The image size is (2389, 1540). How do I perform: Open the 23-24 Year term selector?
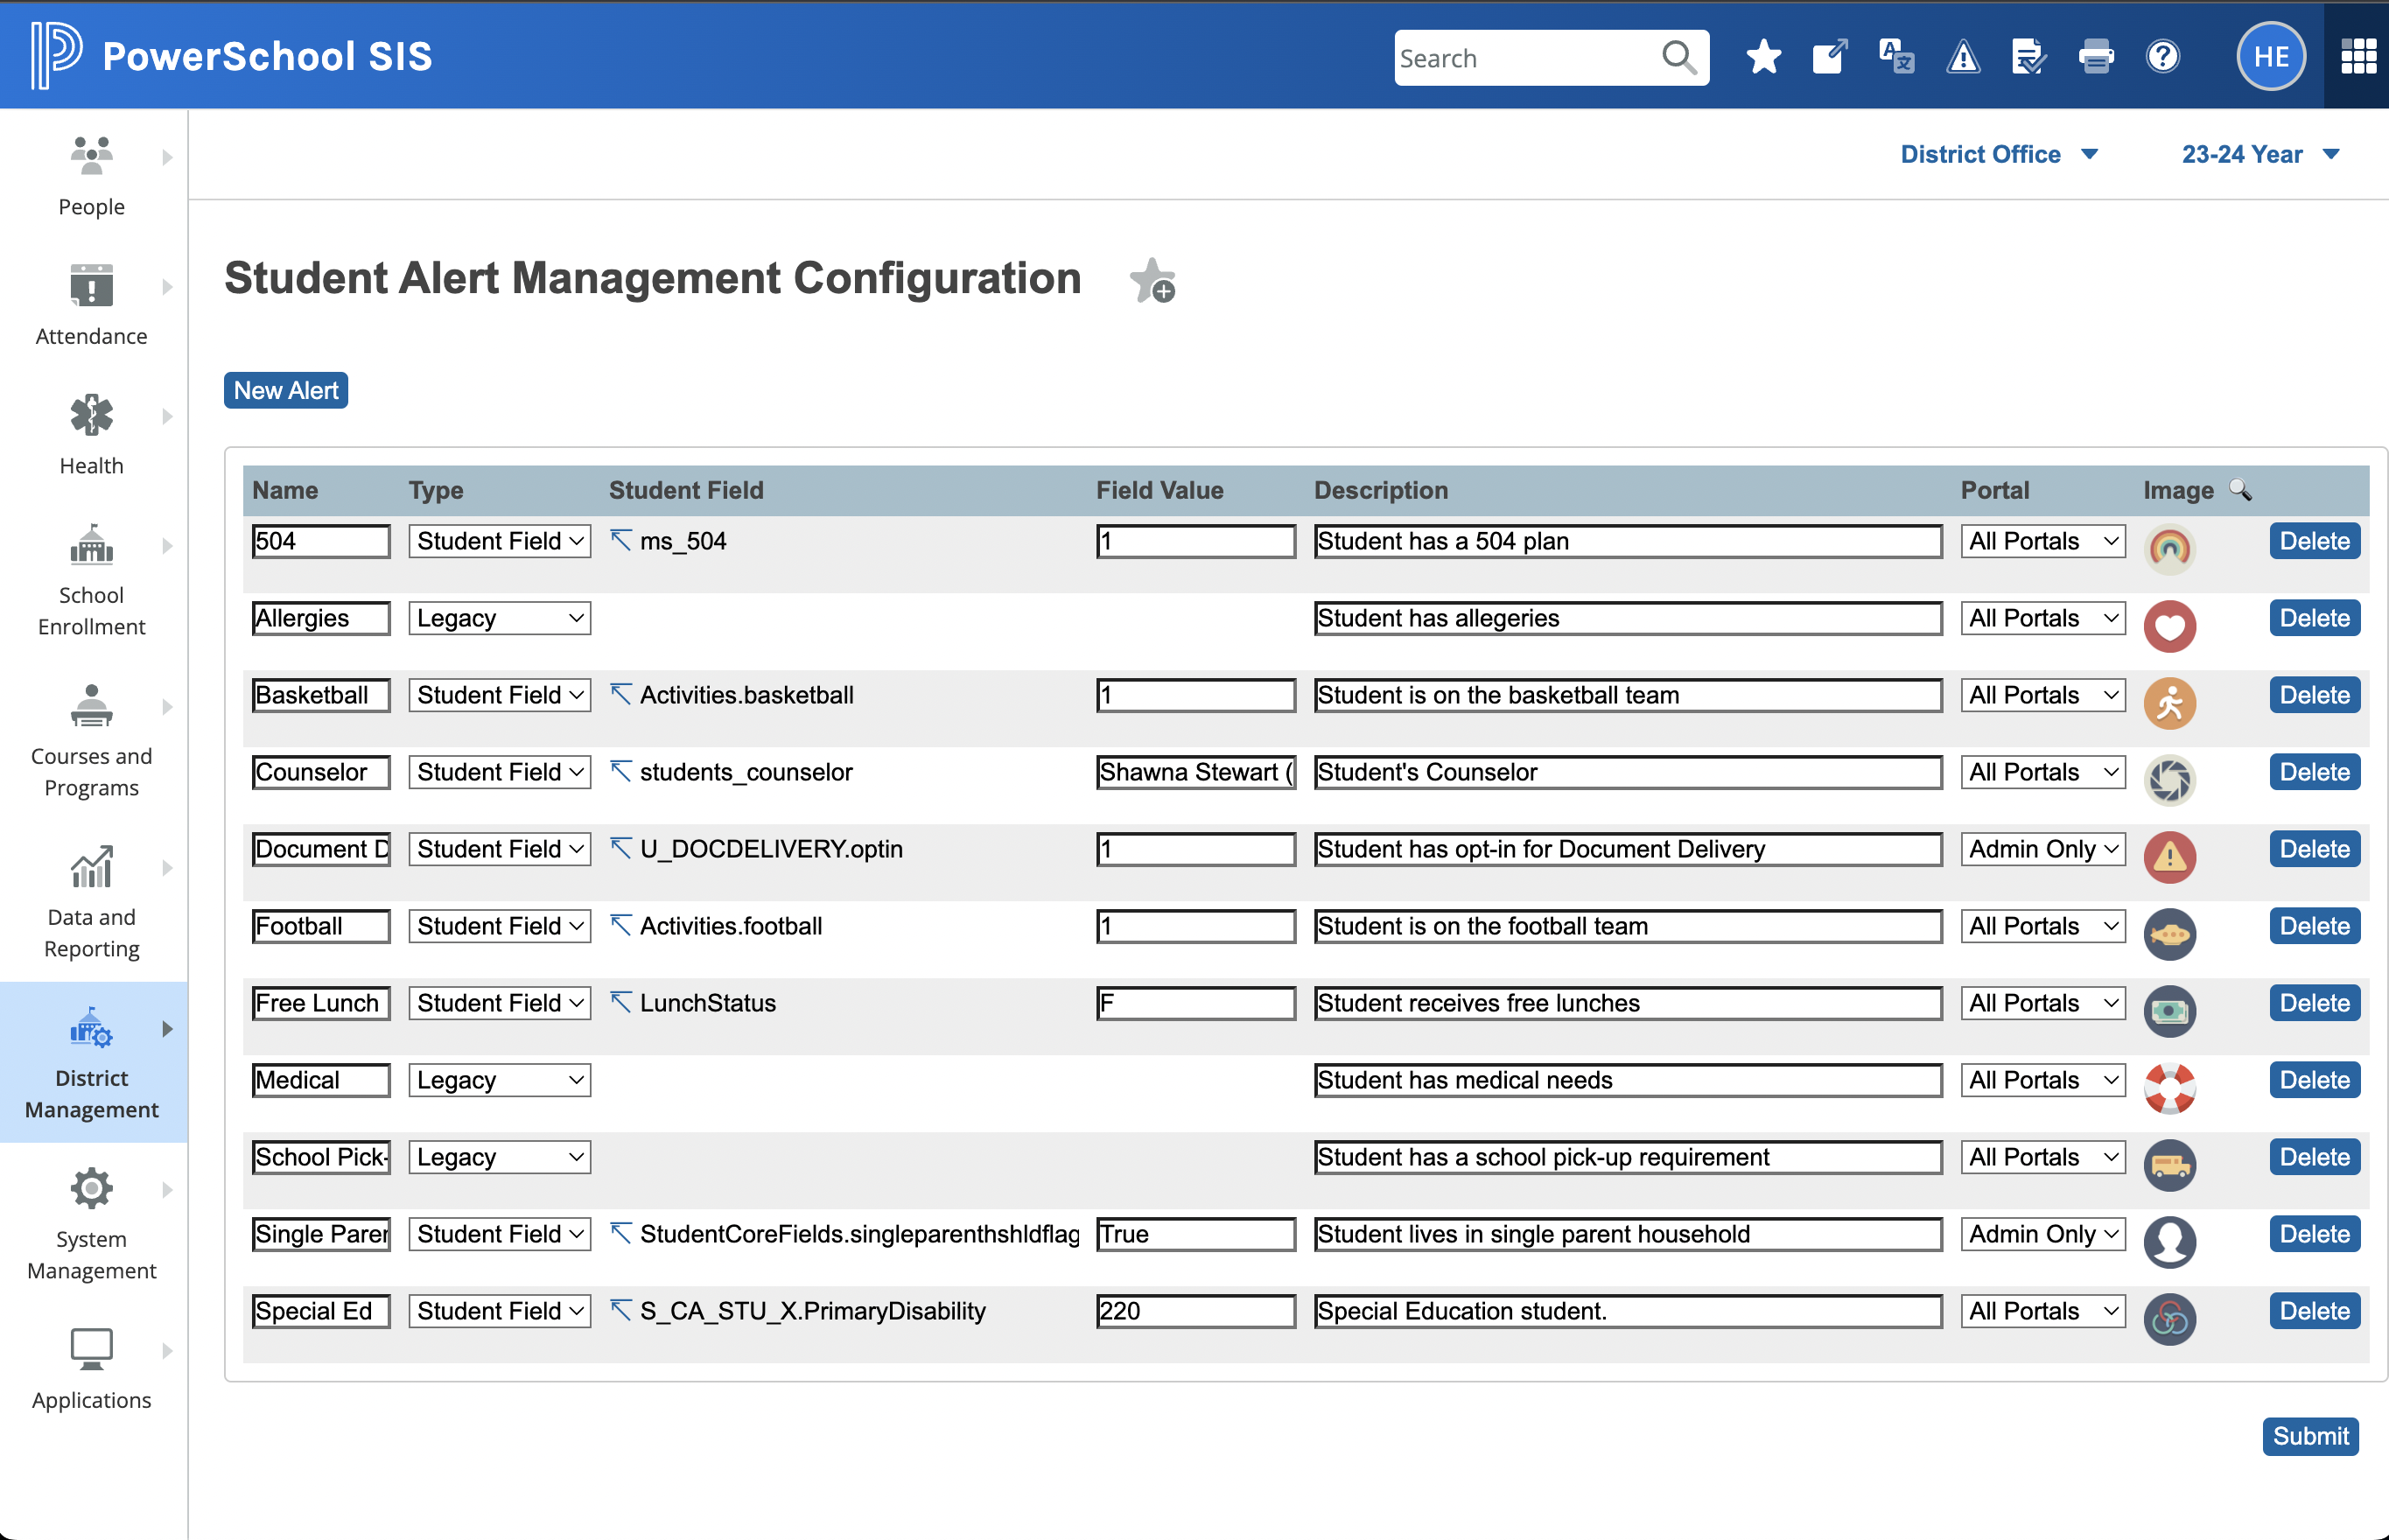point(2260,154)
